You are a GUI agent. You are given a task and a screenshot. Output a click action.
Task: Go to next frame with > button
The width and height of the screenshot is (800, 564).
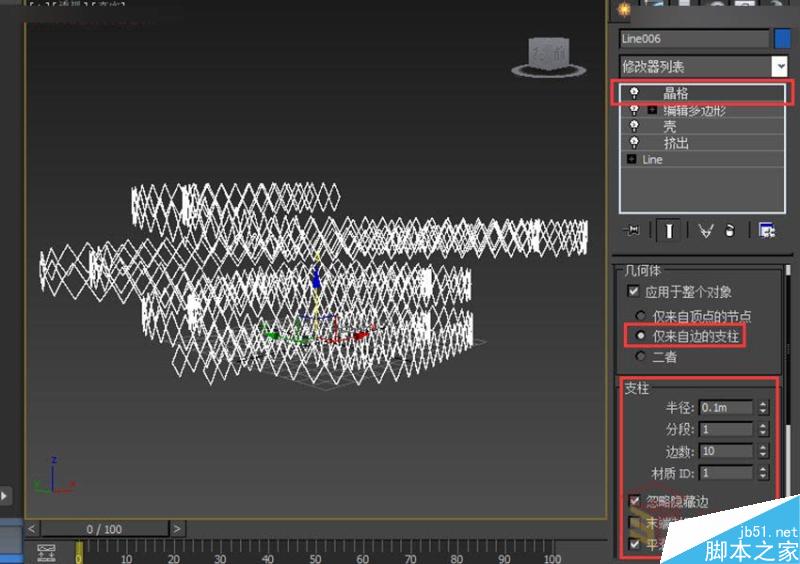point(177,529)
